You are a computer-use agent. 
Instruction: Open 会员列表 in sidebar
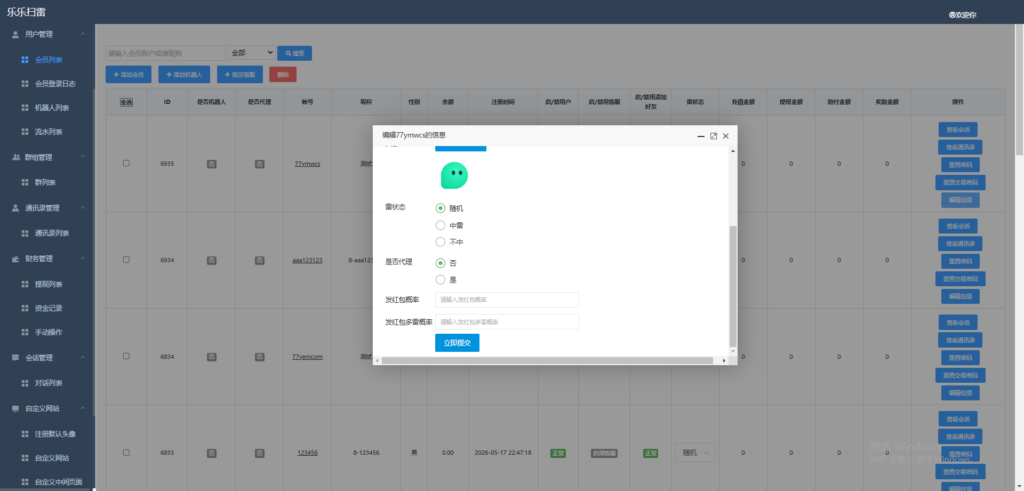[49, 59]
